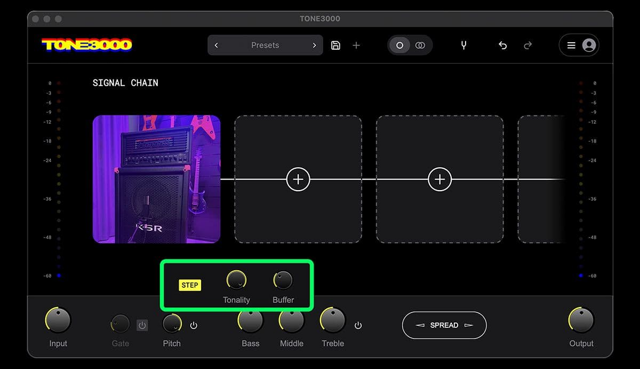The width and height of the screenshot is (640, 369).
Task: Open the KSR amp thumbnail
Action: pyautogui.click(x=156, y=179)
